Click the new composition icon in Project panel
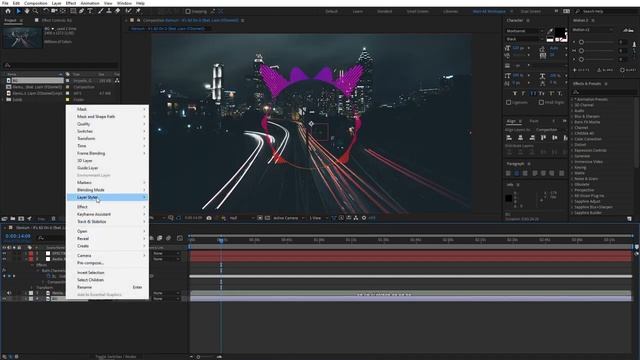The image size is (640, 360). (21, 219)
